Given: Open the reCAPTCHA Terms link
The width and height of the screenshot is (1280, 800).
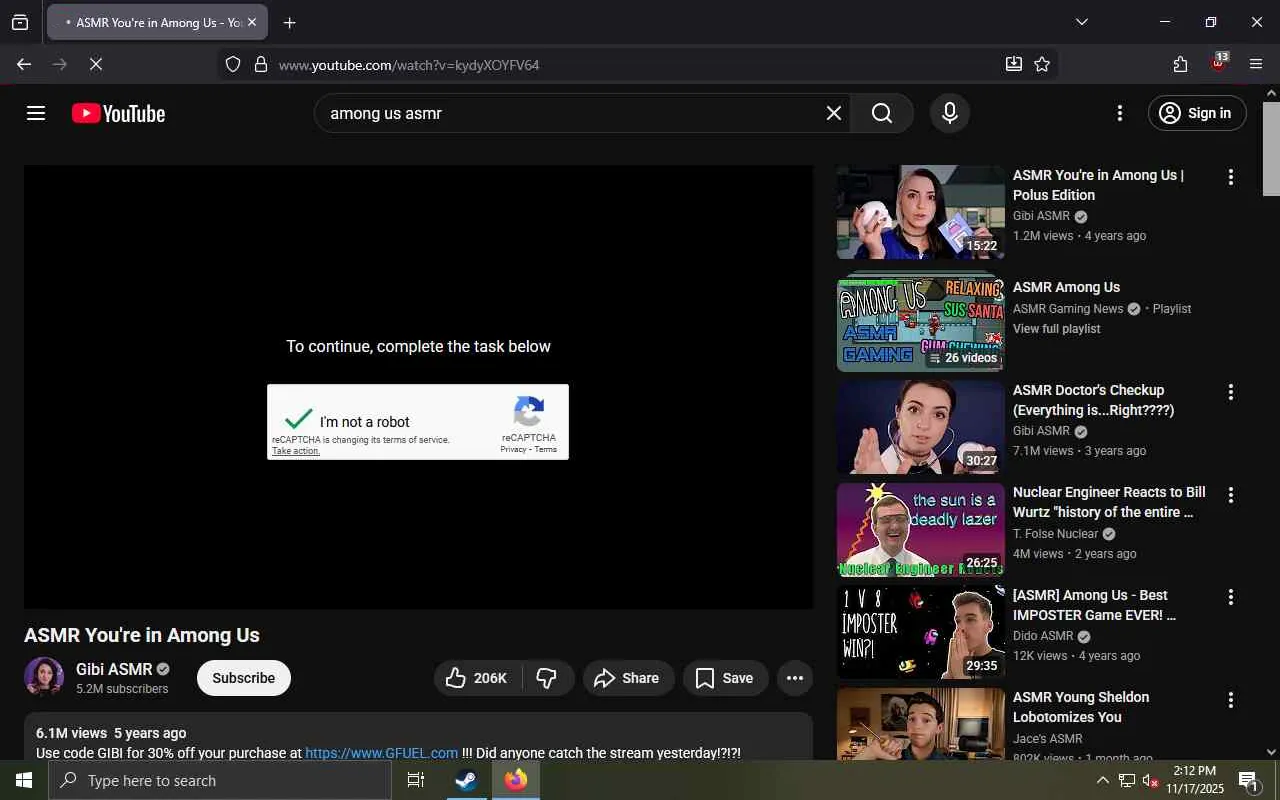Looking at the screenshot, I should [x=545, y=449].
